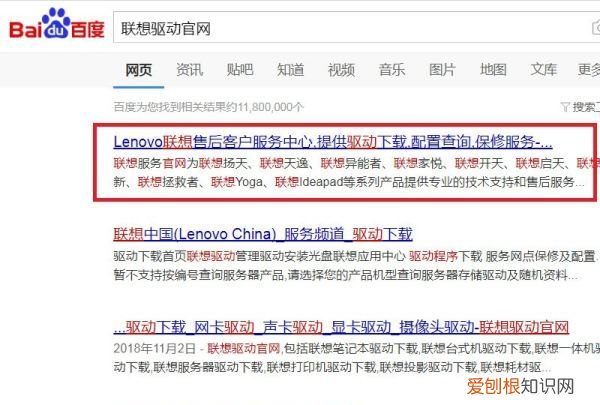Switch to the 知道 tab
Screen dimensions: 600x405
pos(290,70)
